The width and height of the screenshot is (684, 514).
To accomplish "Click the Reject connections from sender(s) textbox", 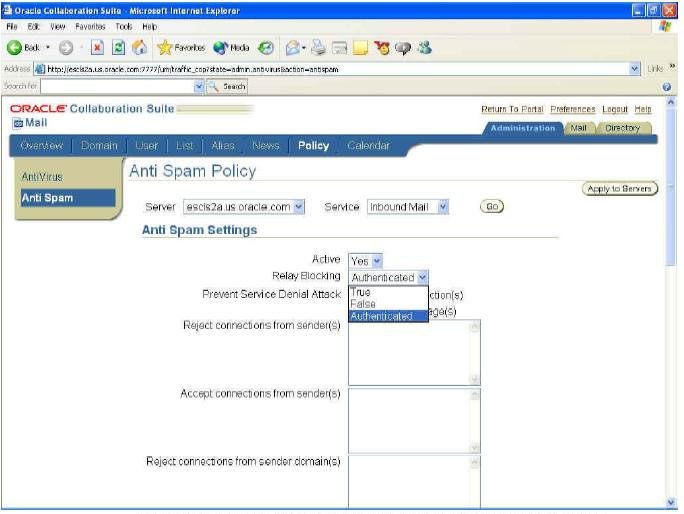I will pyautogui.click(x=414, y=353).
